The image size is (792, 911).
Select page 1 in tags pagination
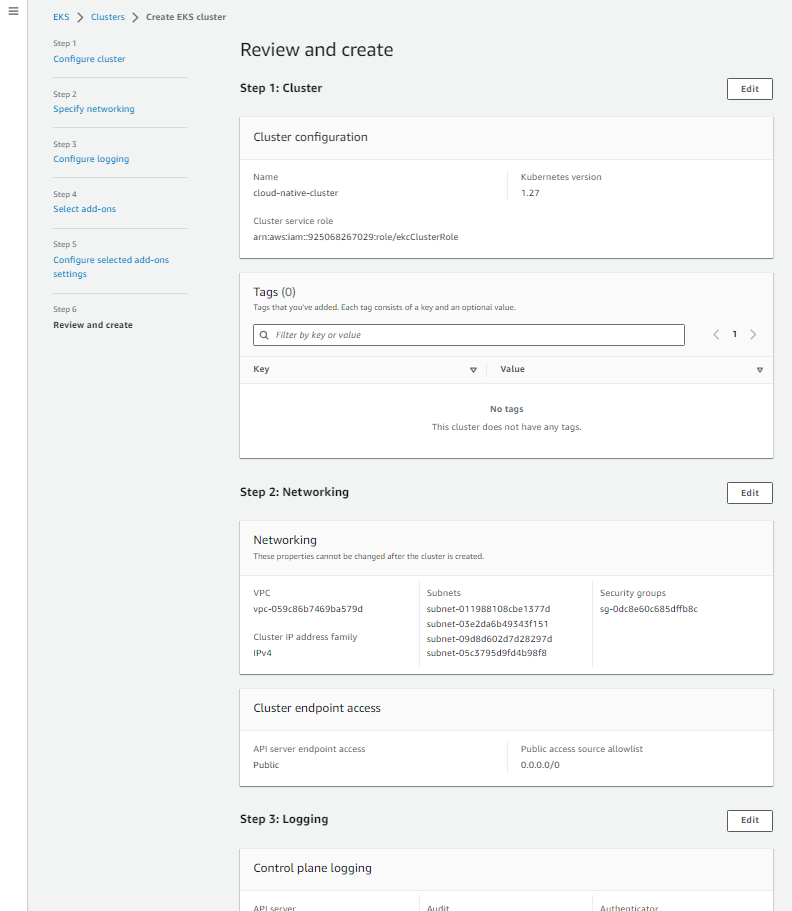tap(734, 334)
